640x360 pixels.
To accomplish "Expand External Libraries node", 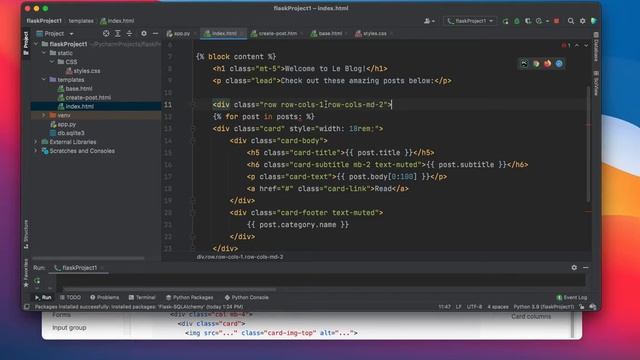I will [x=36, y=142].
